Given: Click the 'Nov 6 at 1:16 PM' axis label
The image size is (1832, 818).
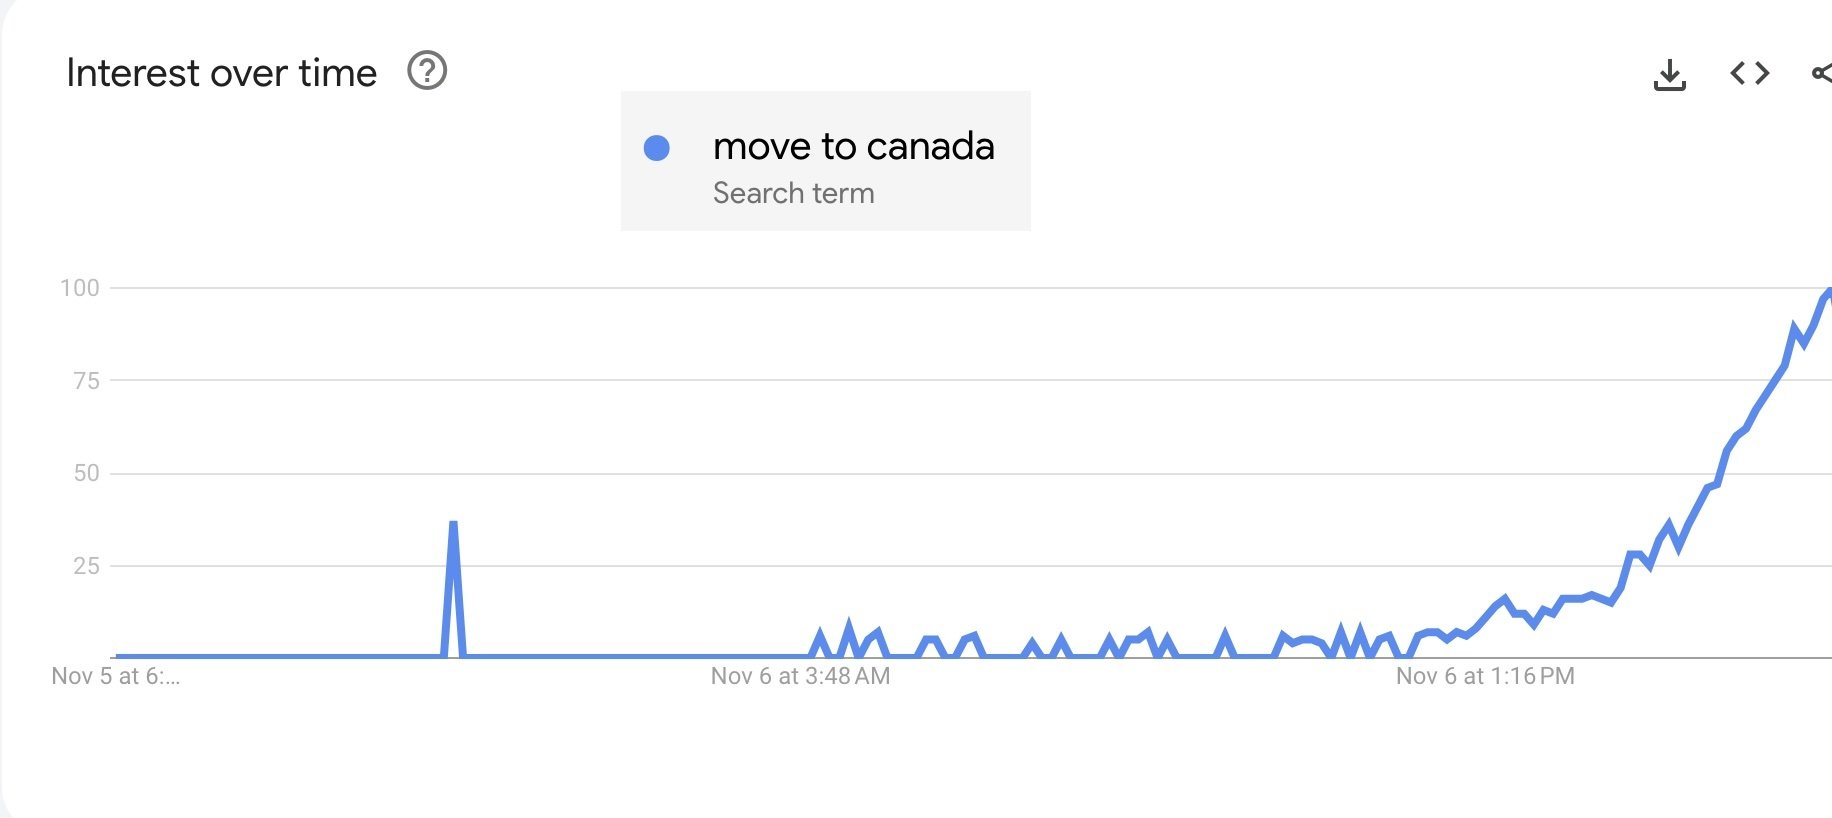Looking at the screenshot, I should click(1485, 676).
